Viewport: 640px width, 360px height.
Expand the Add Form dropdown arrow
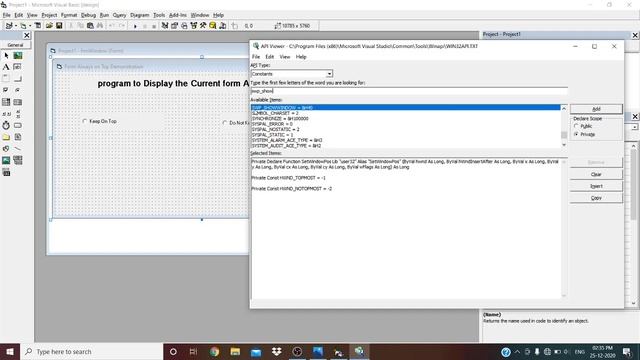click(30, 26)
